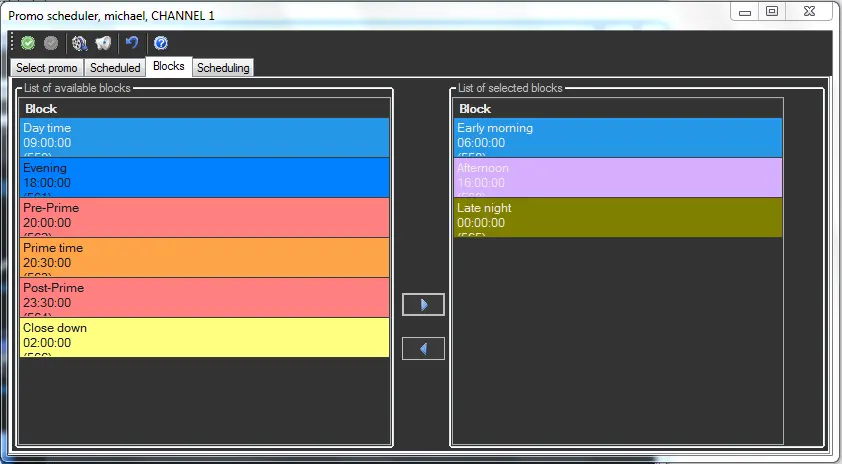Viewport: 842px width, 464px height.
Task: Click the purple Afternoon selected block
Action: point(617,177)
